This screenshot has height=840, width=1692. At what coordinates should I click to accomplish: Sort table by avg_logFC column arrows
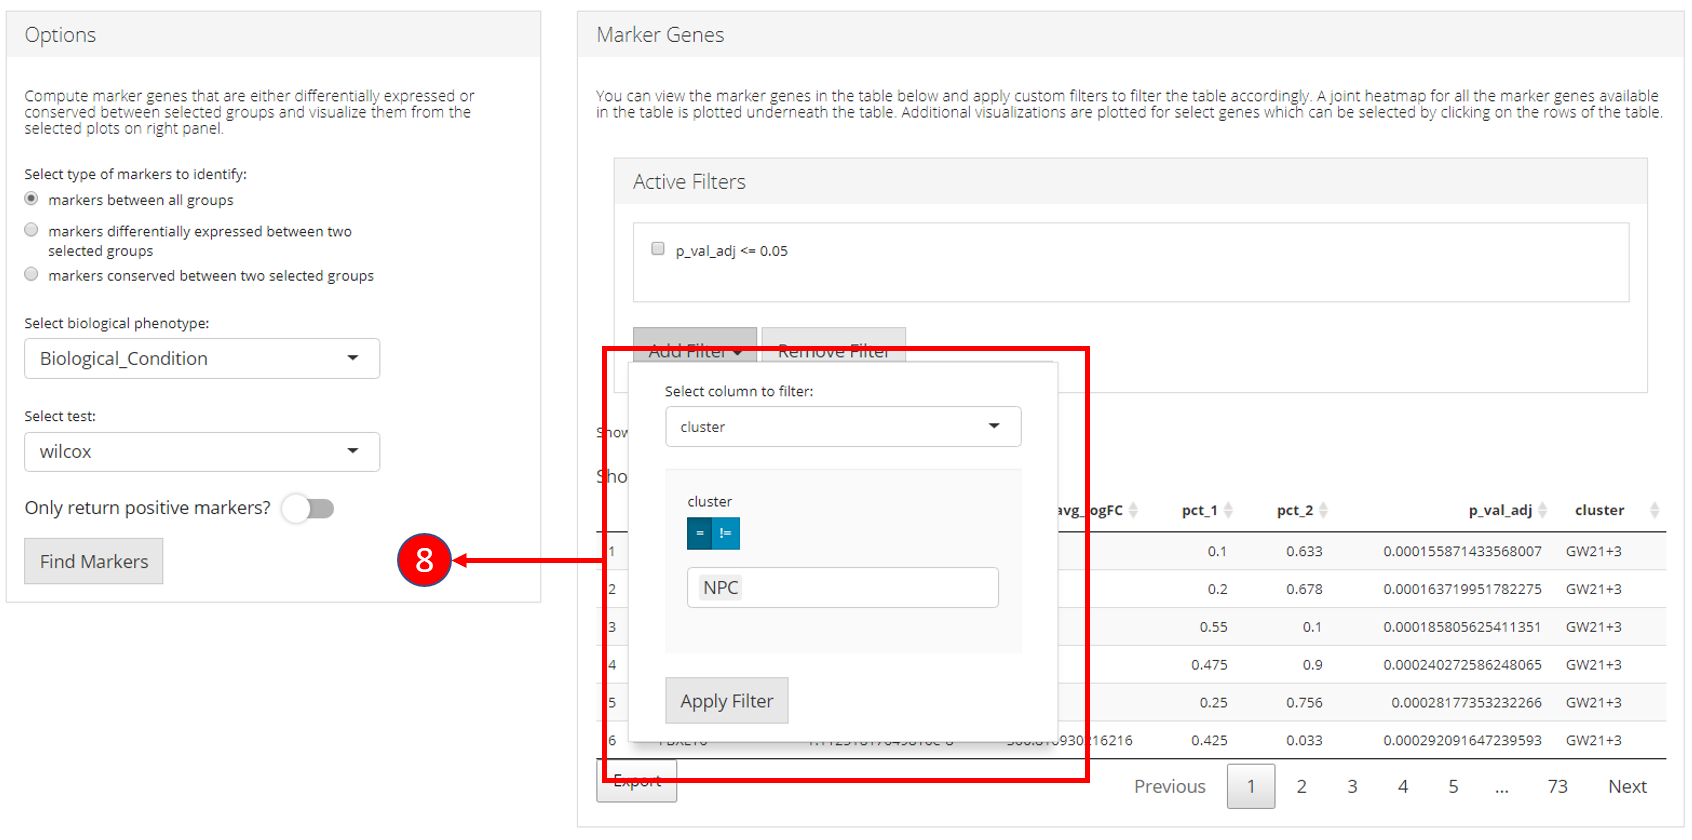(x=1133, y=510)
